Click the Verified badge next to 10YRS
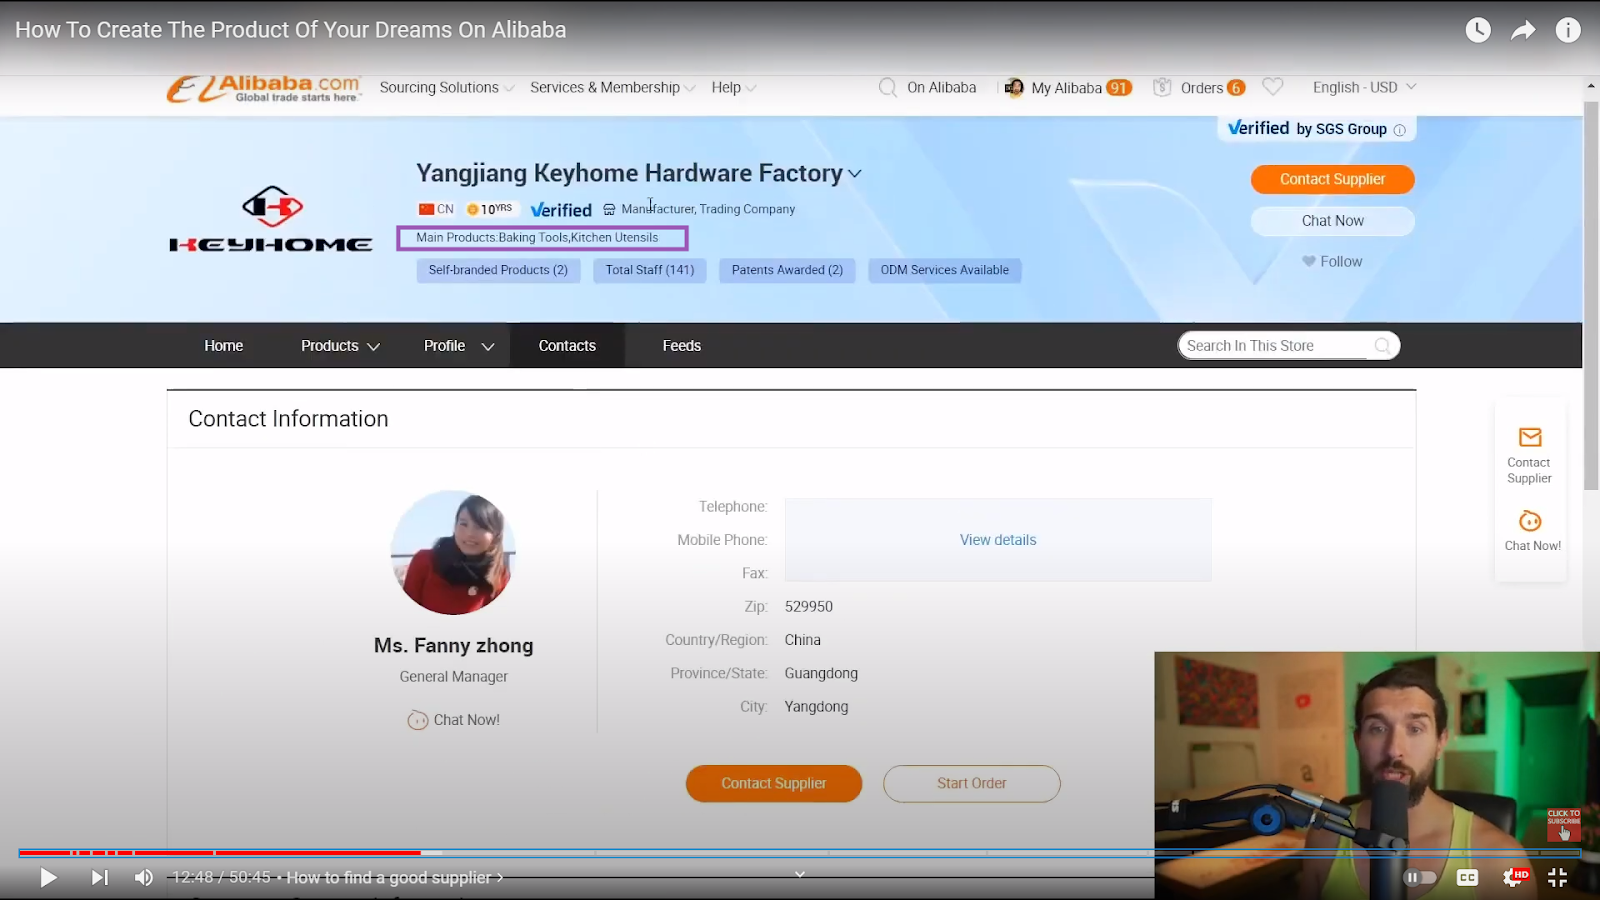The image size is (1600, 900). coord(561,210)
